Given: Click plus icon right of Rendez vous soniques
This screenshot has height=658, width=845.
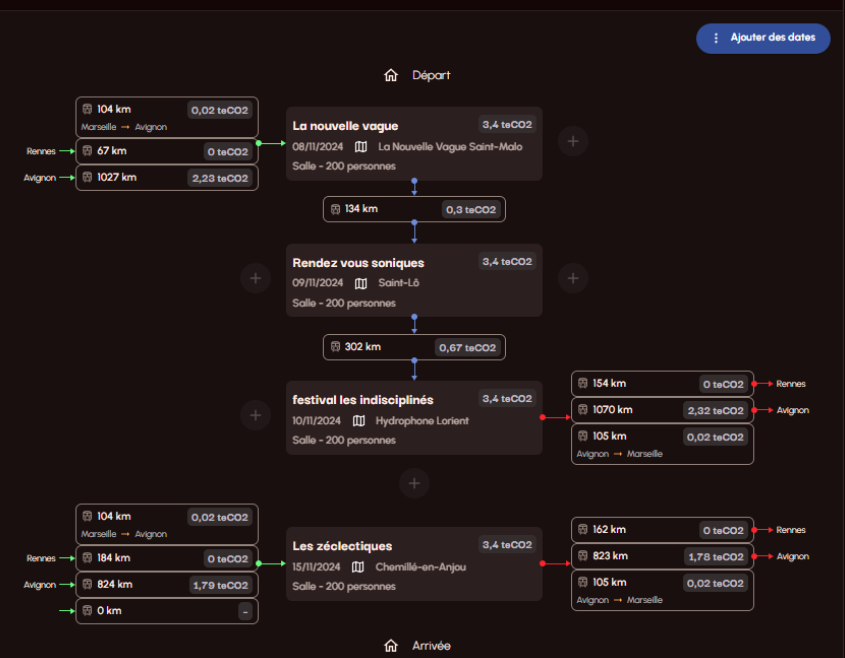Looking at the screenshot, I should [x=573, y=278].
